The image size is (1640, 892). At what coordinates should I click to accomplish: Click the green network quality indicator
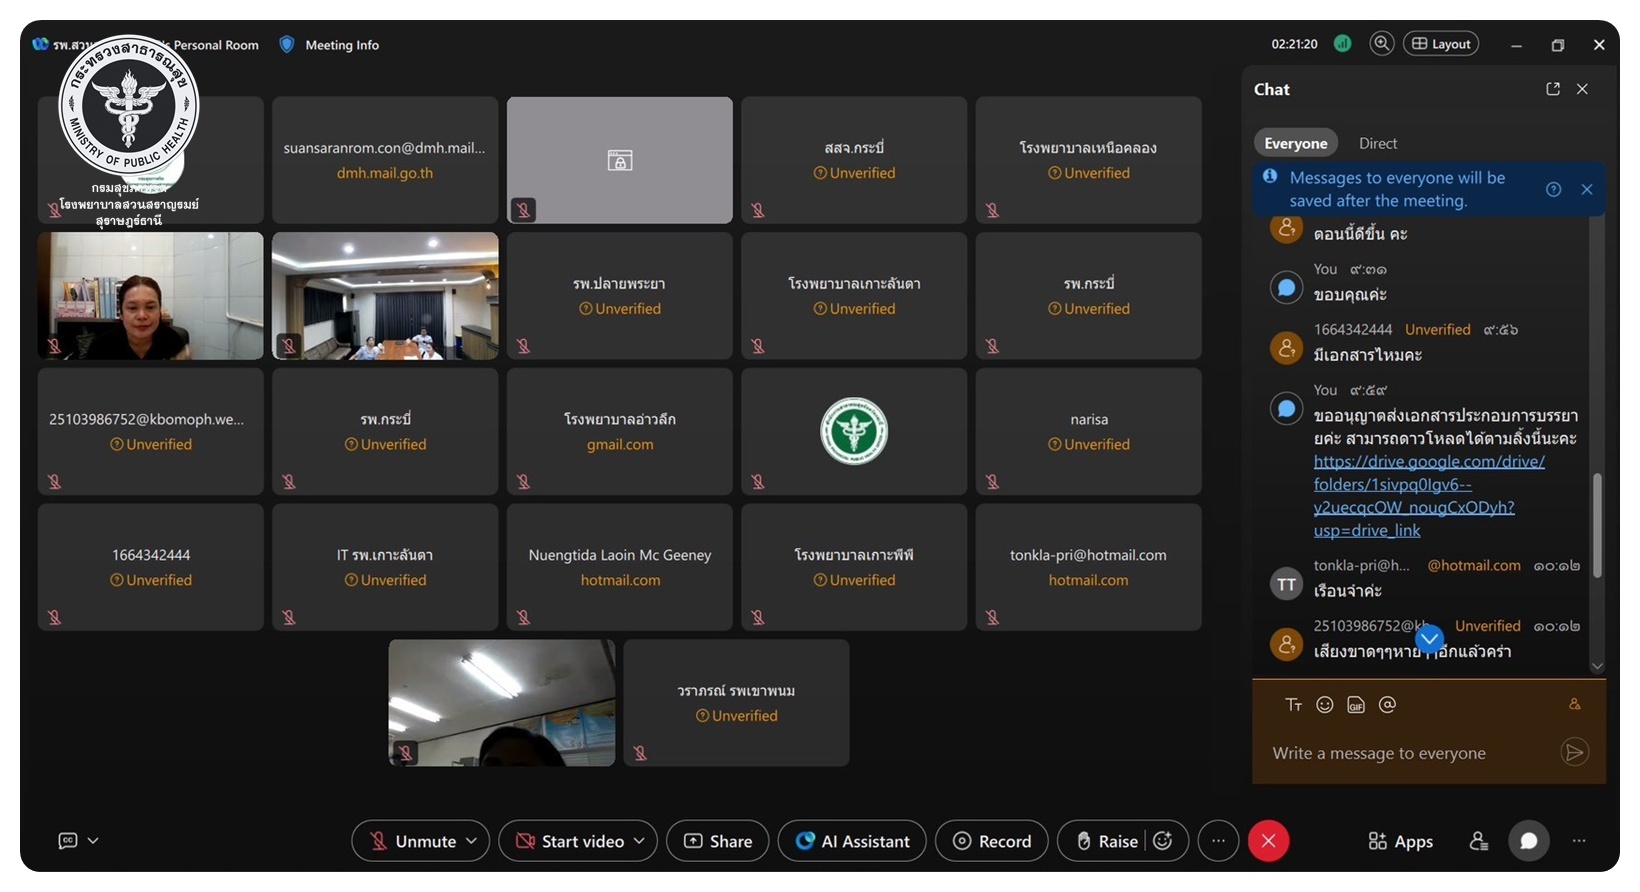1343,44
